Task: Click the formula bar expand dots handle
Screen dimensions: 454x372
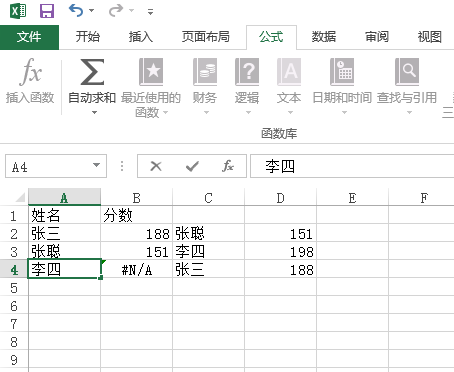Action: pos(122,166)
